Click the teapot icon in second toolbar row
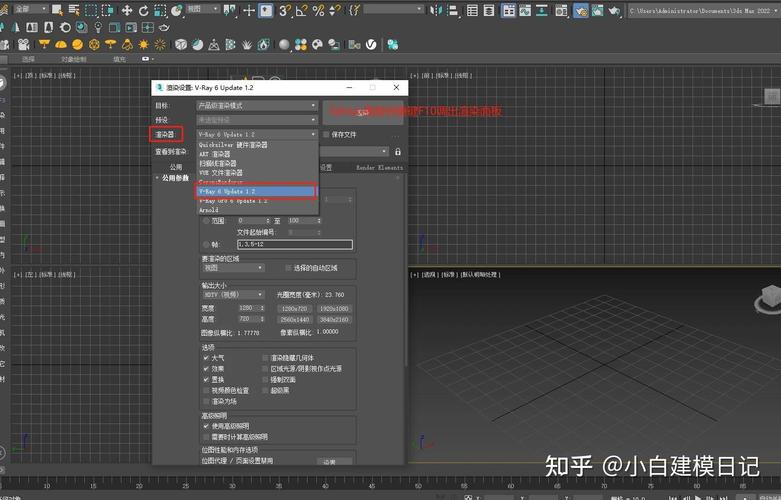The width and height of the screenshot is (781, 500). (x=164, y=28)
